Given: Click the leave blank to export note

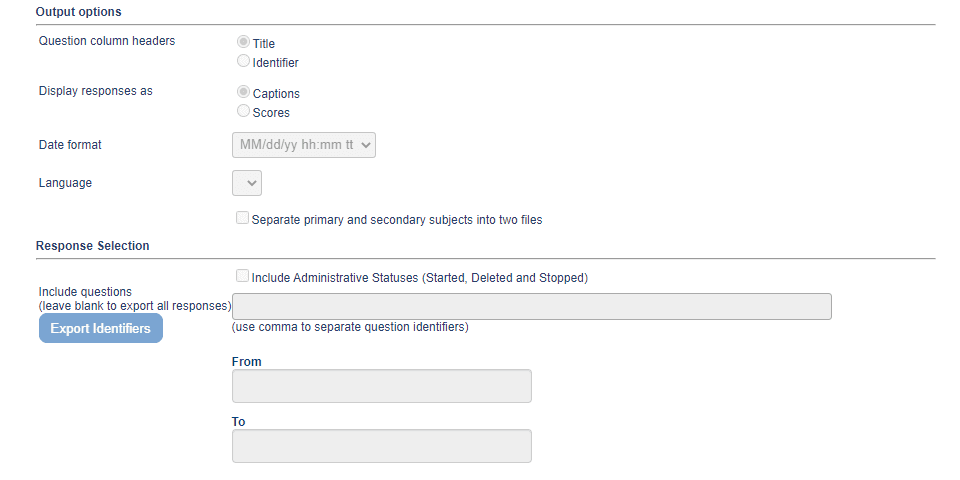Looking at the screenshot, I should [x=135, y=305].
